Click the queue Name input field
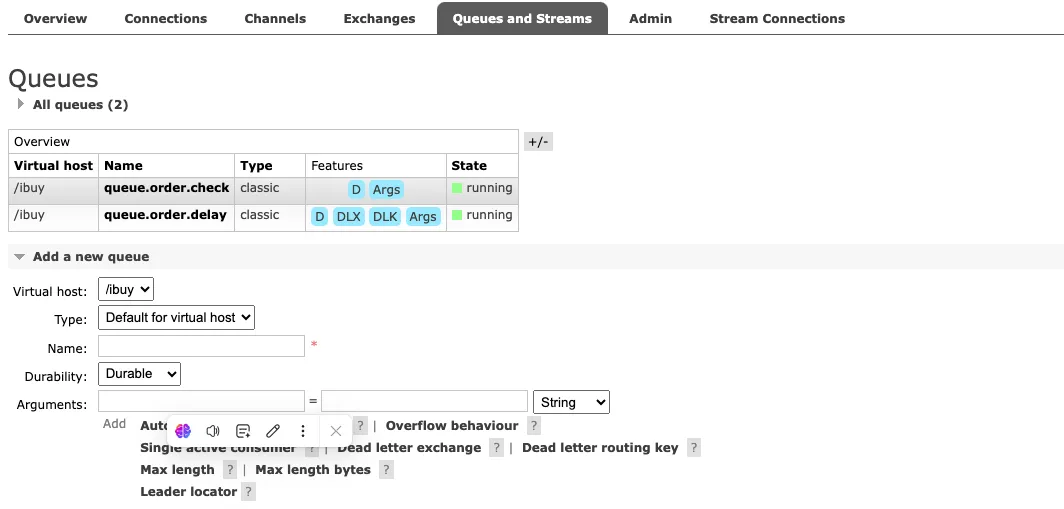This screenshot has height=509, width=1064. tap(201, 346)
